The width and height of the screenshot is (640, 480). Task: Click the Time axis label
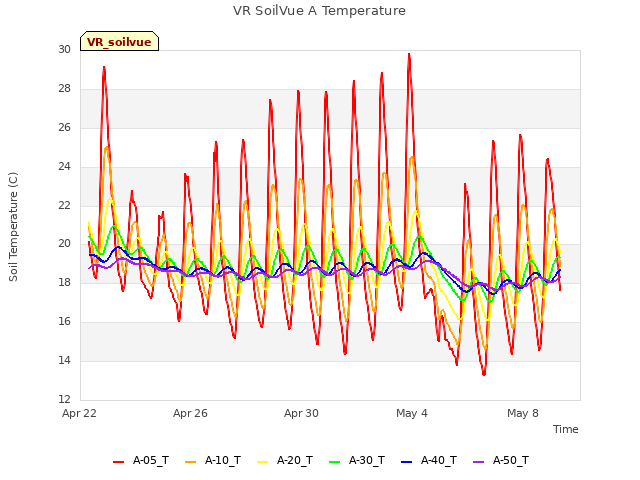click(566, 429)
